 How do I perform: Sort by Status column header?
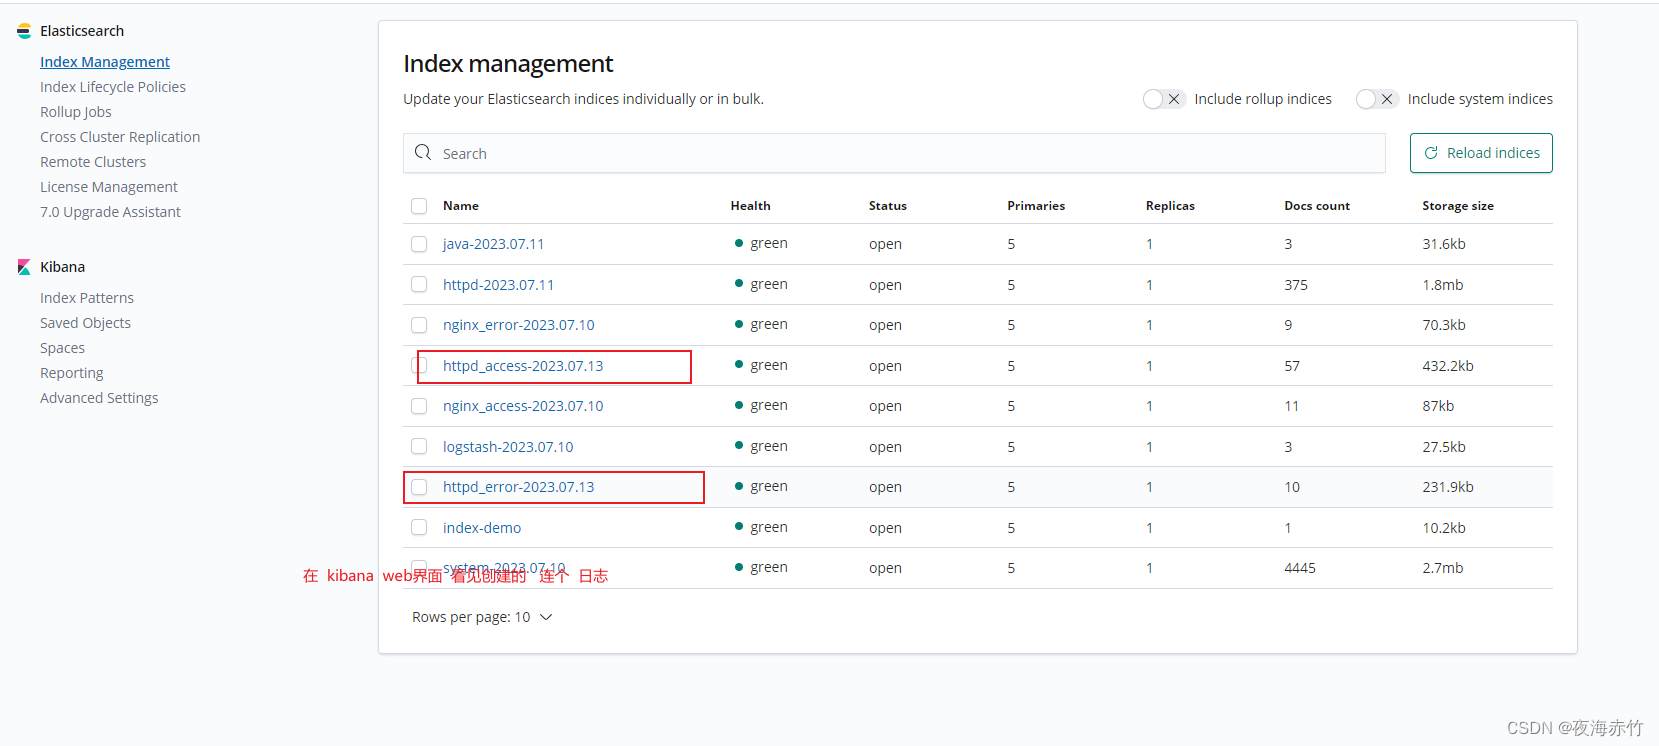click(888, 206)
